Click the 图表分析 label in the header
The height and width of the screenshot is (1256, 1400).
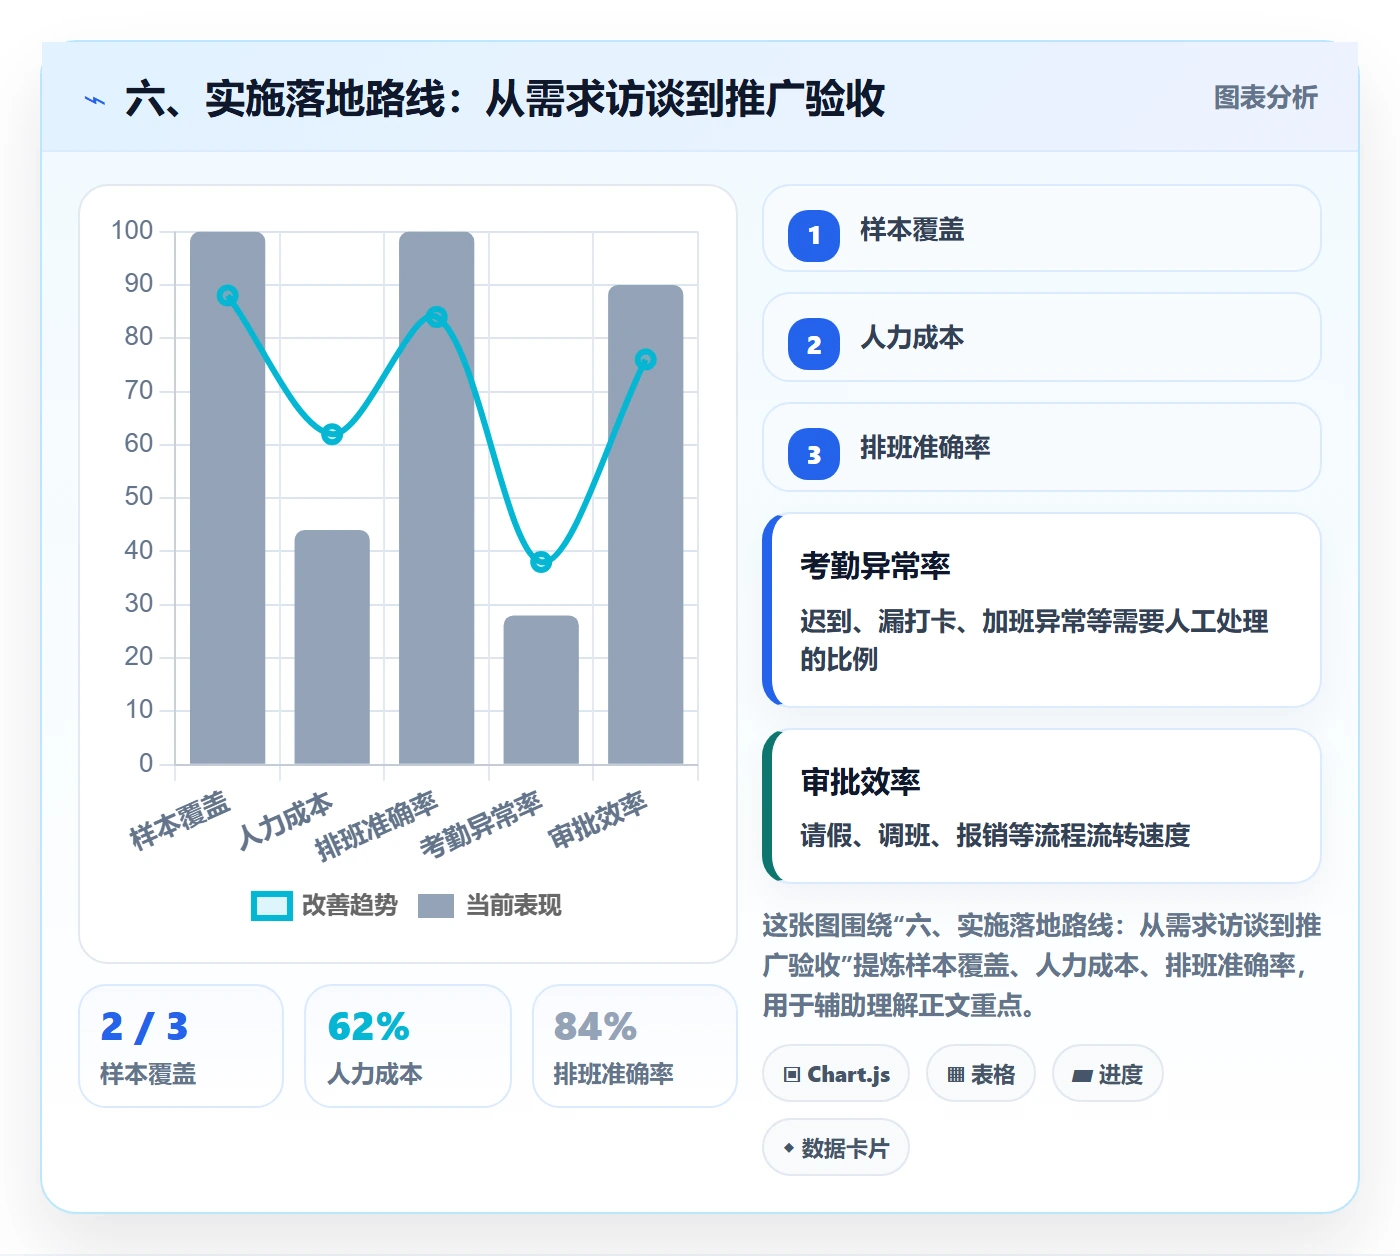click(1265, 98)
